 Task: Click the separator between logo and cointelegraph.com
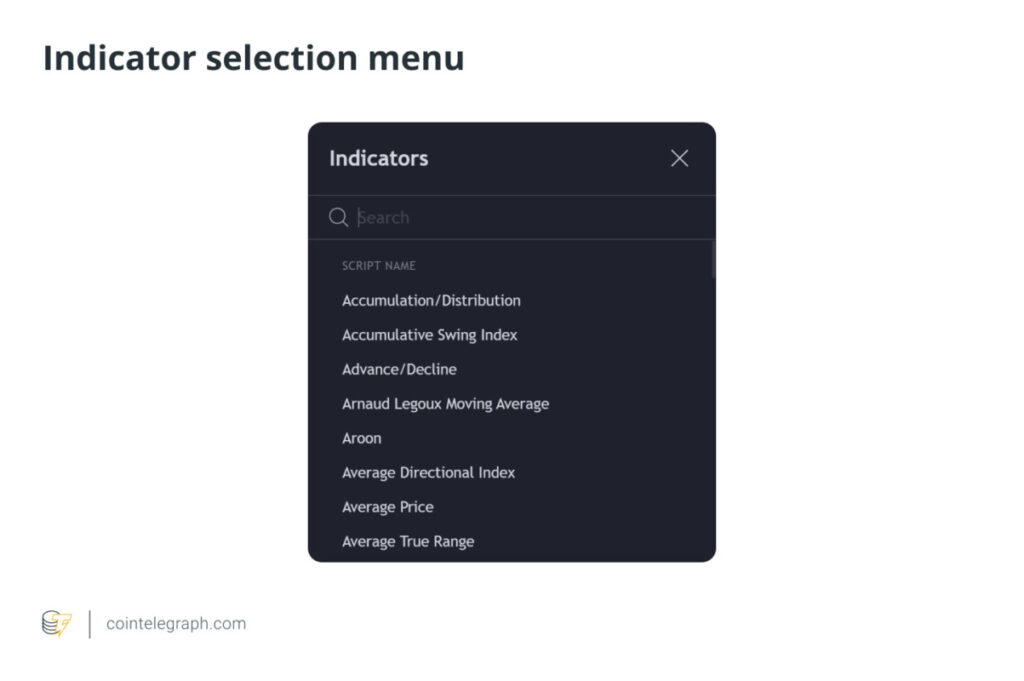(91, 623)
